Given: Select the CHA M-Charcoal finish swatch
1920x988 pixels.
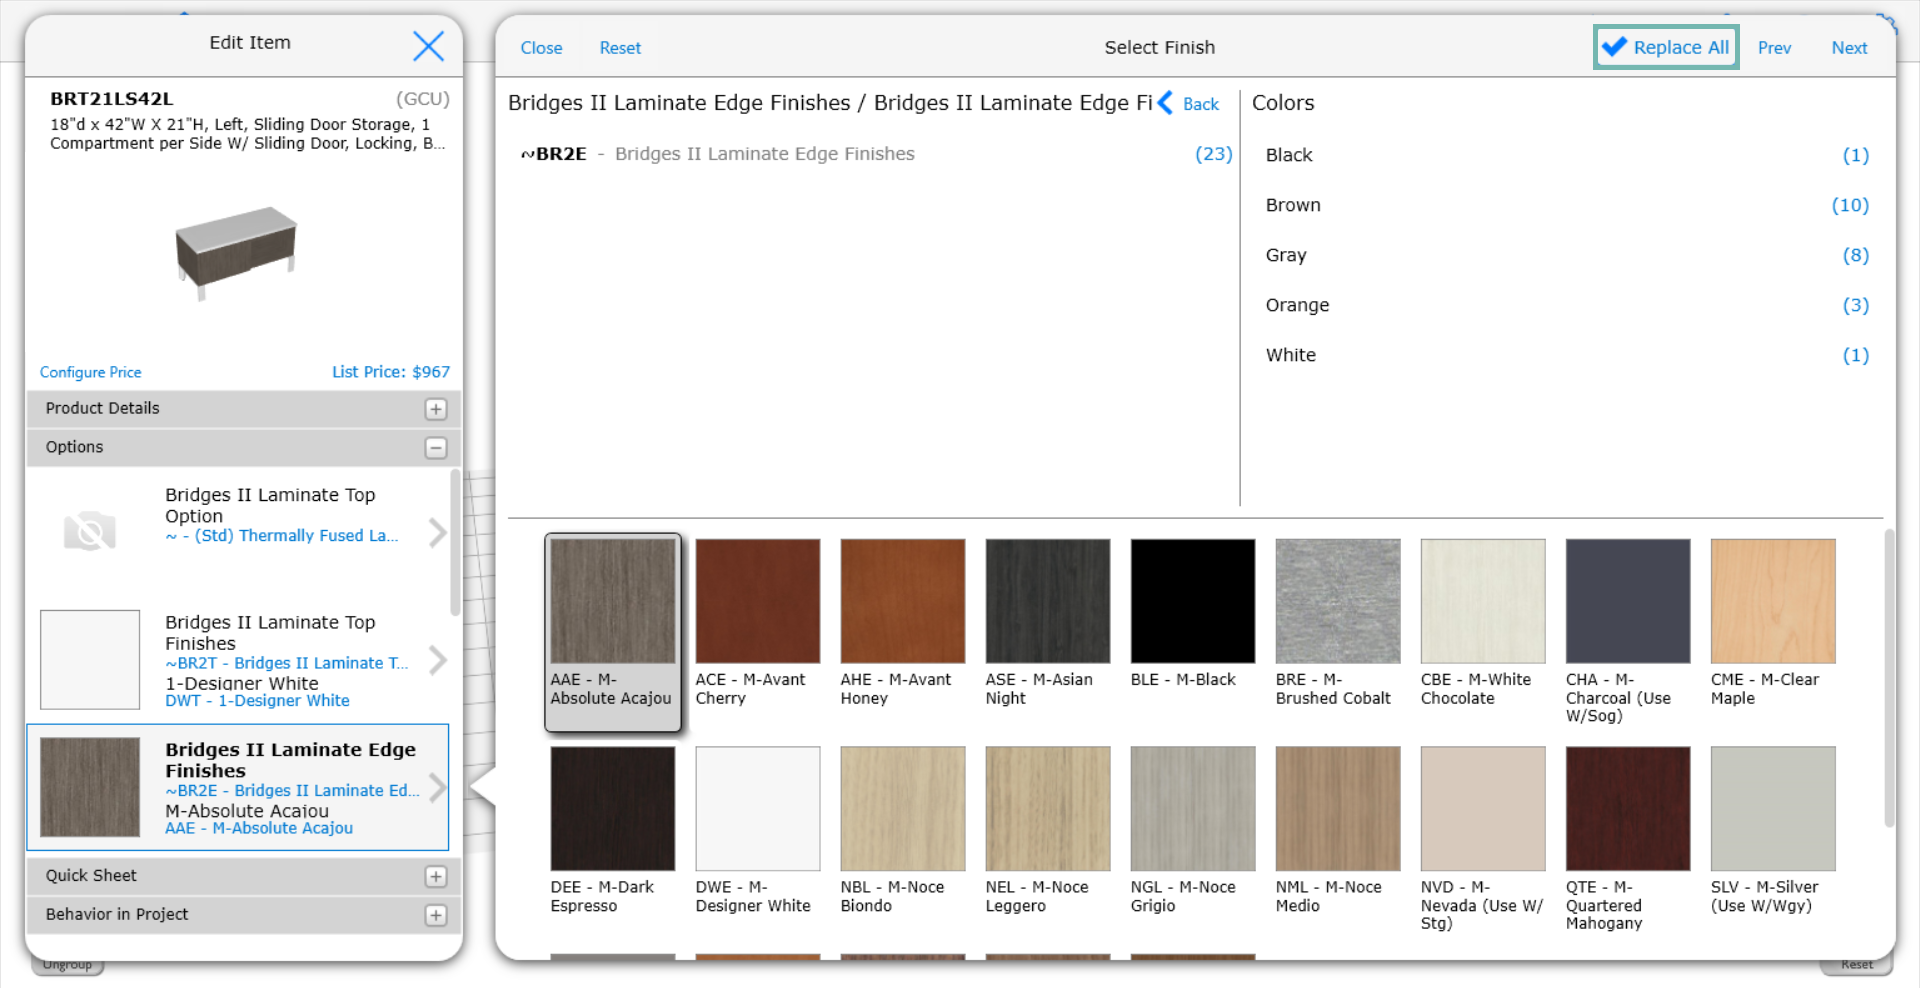Looking at the screenshot, I should tap(1628, 601).
